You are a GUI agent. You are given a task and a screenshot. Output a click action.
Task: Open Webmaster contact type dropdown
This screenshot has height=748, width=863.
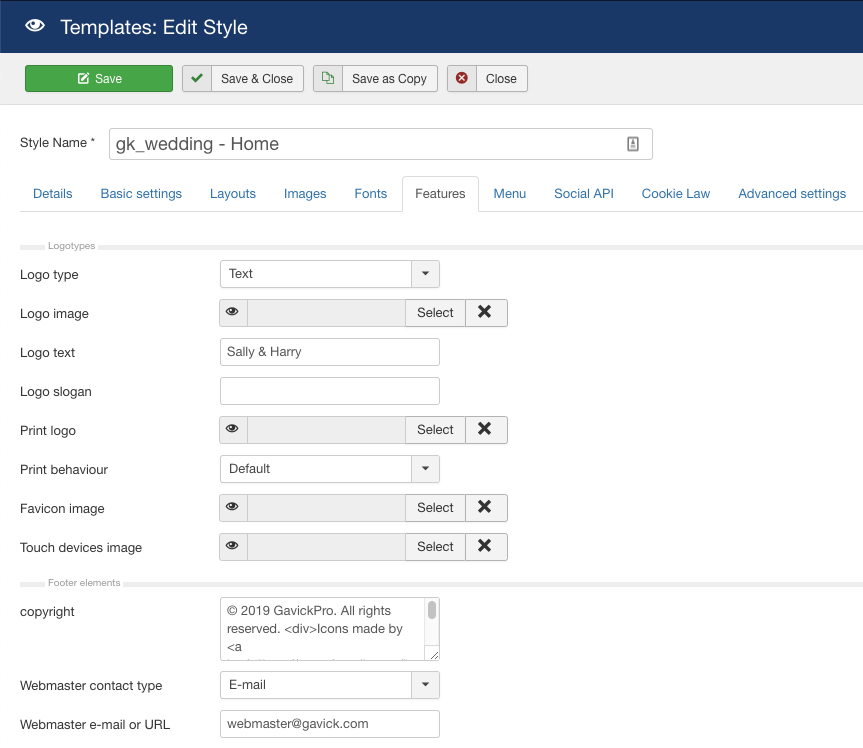[x=425, y=685]
